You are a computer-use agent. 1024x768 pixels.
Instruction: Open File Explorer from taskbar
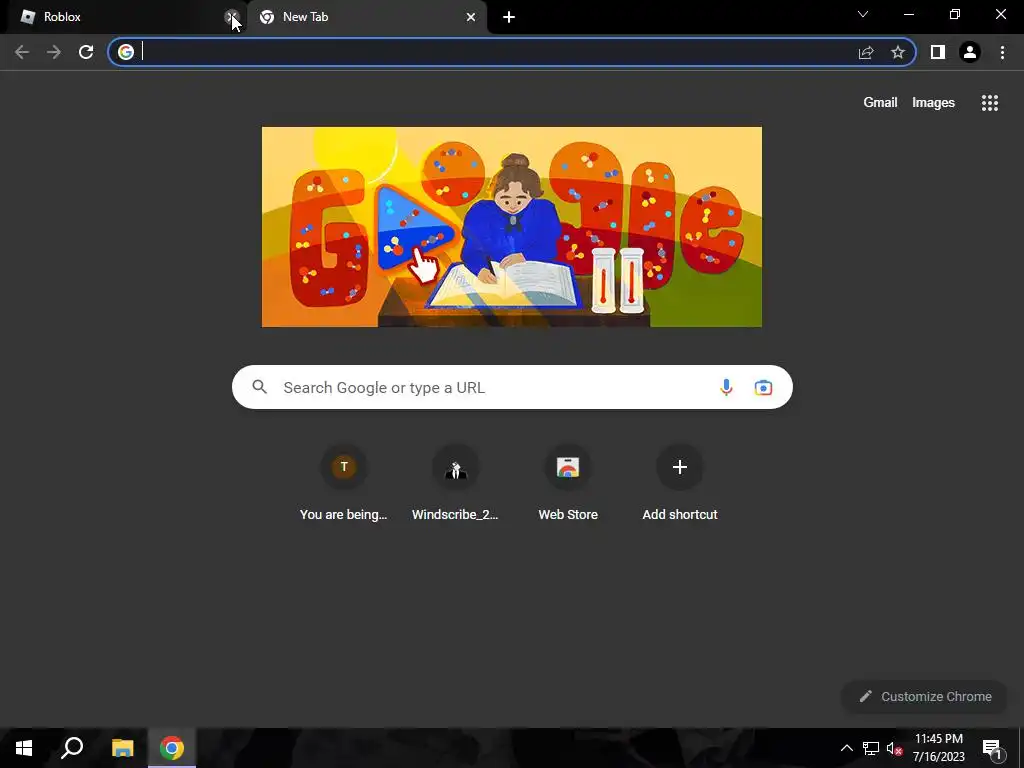122,748
